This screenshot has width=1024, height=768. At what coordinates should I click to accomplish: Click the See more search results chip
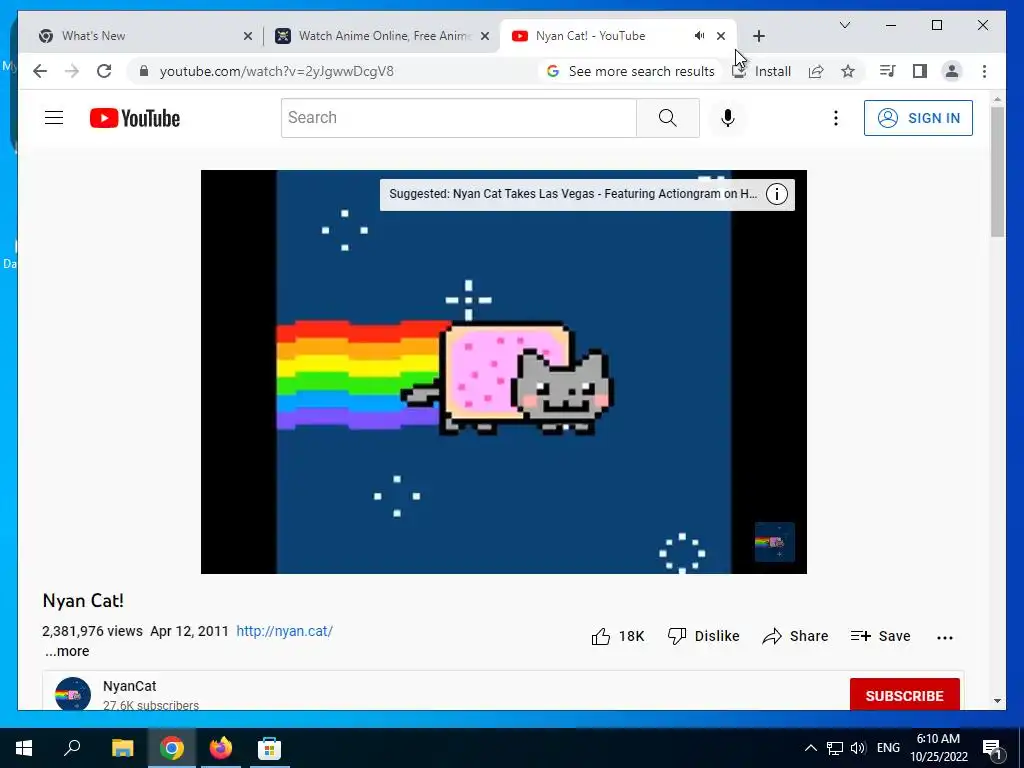coord(631,71)
